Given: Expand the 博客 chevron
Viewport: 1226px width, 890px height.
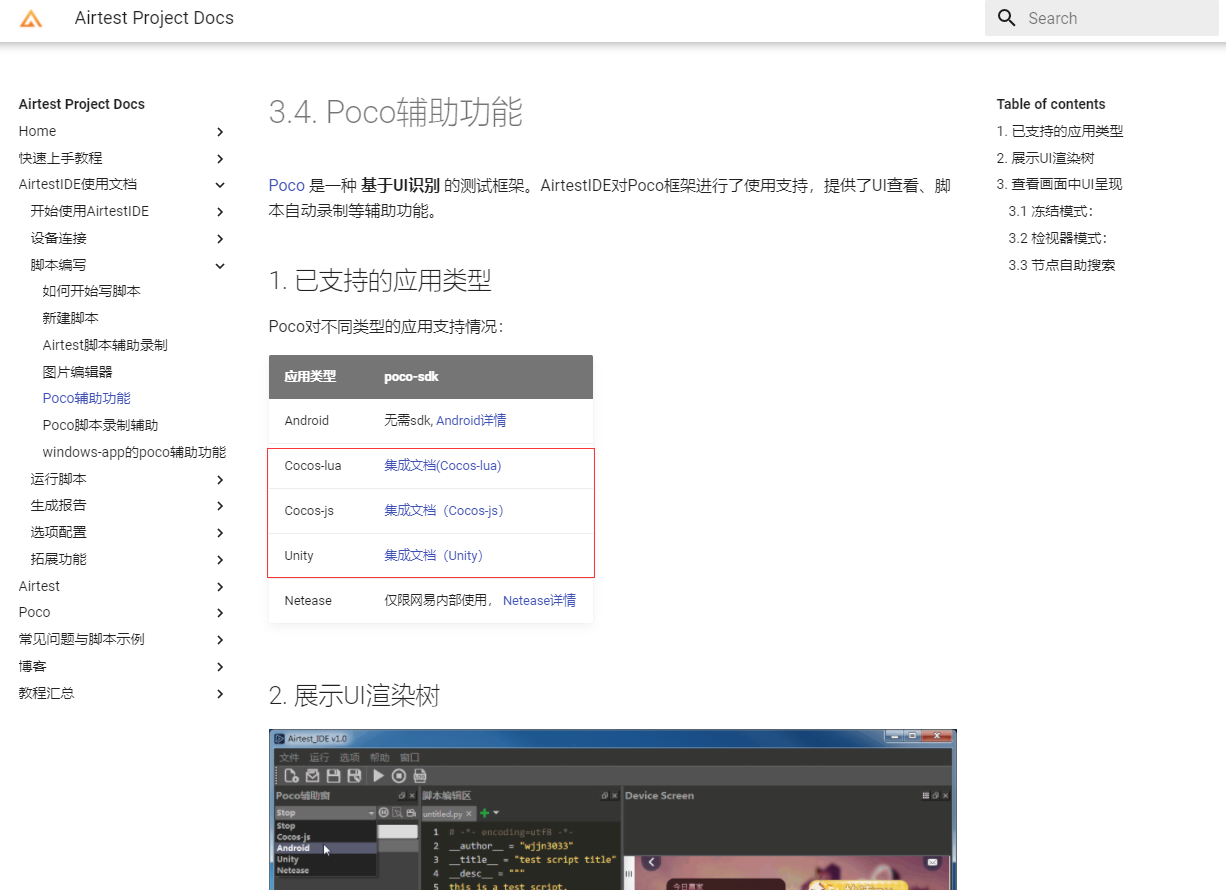Looking at the screenshot, I should click(220, 667).
